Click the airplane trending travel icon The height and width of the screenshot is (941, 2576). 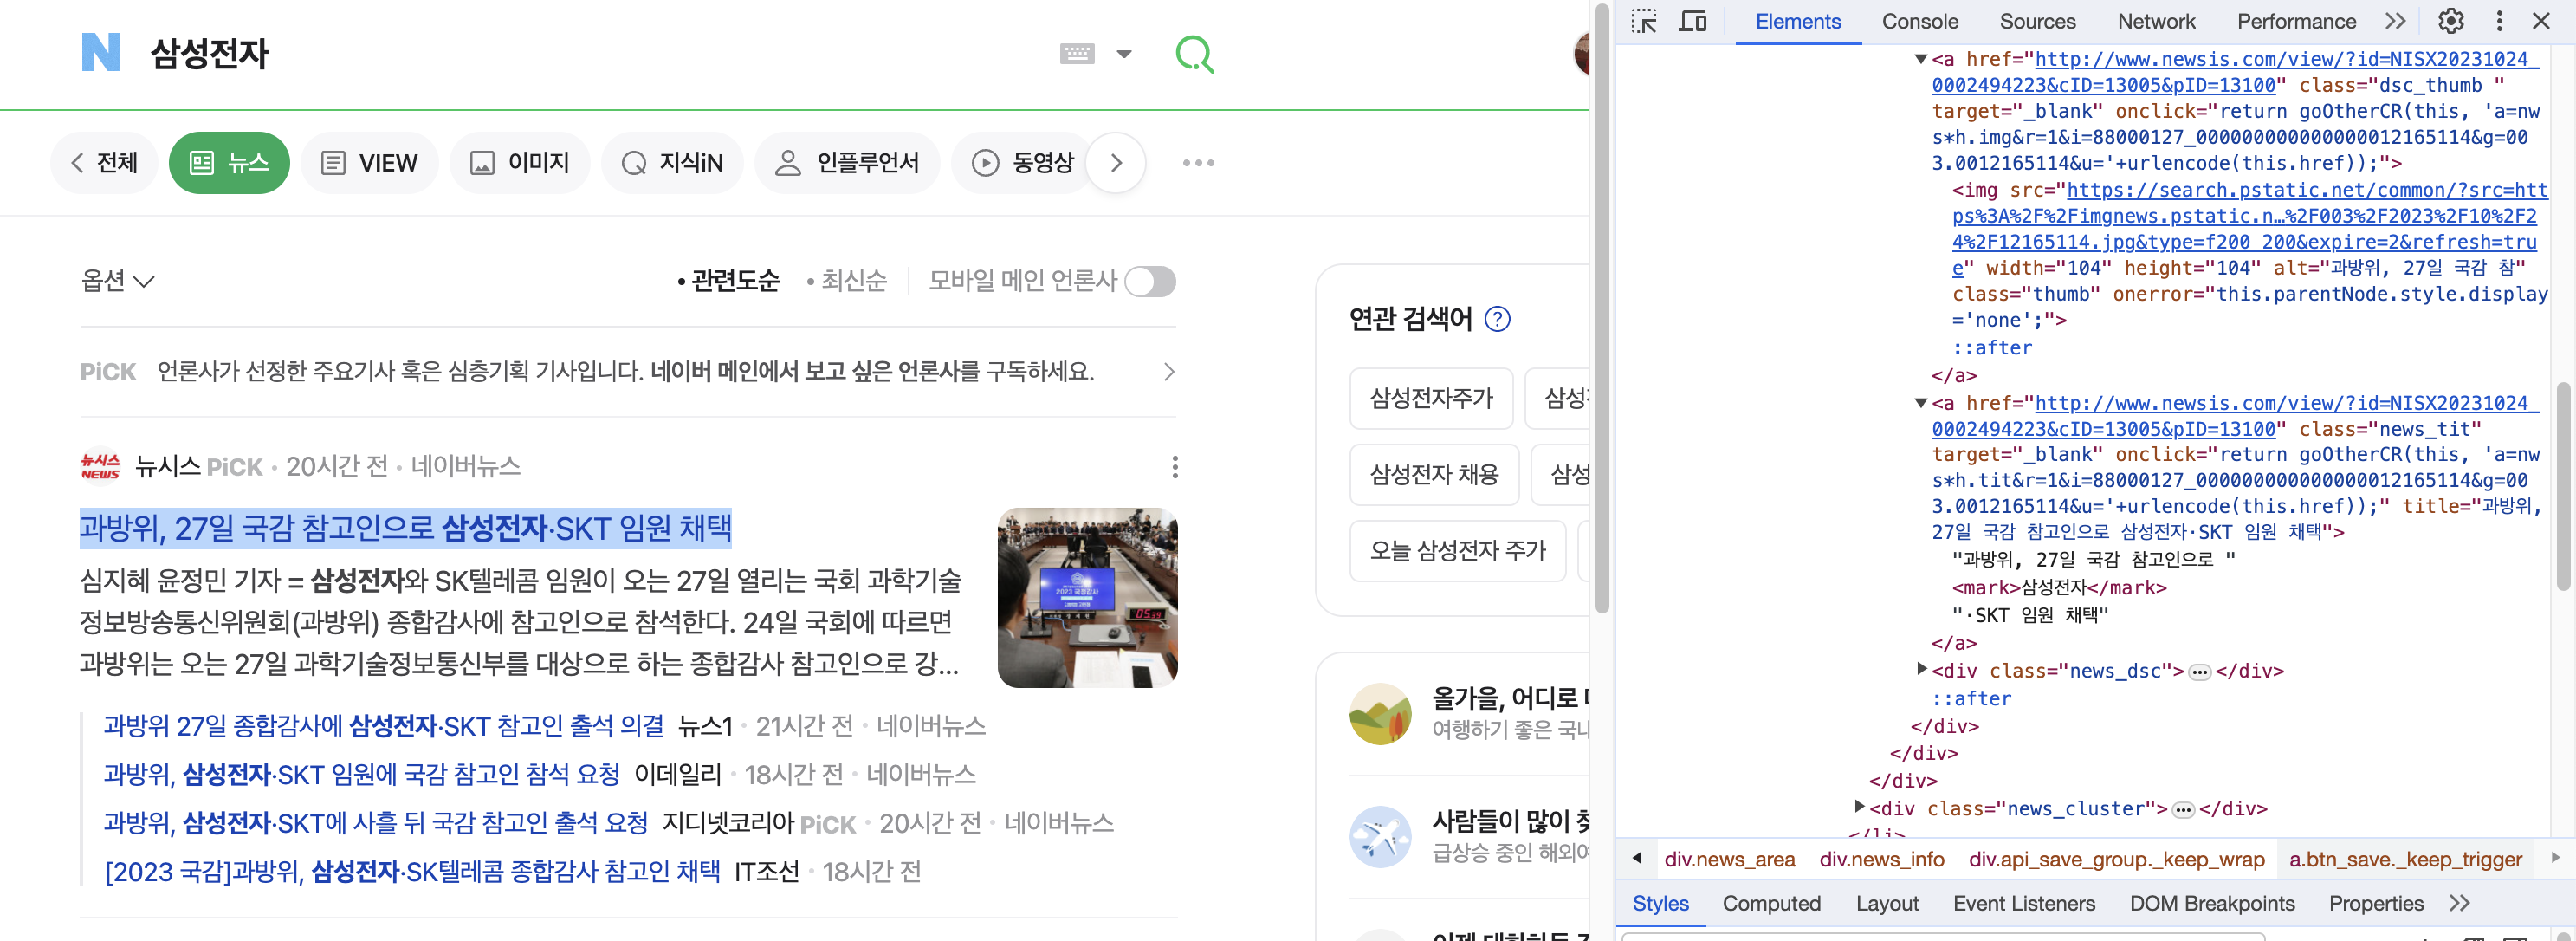1380,837
